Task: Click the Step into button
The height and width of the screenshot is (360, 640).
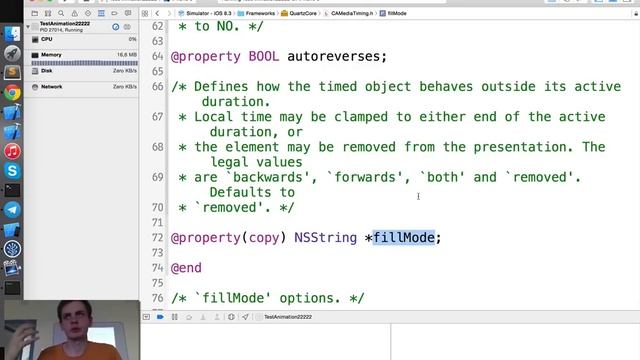Action: click(x=203, y=317)
